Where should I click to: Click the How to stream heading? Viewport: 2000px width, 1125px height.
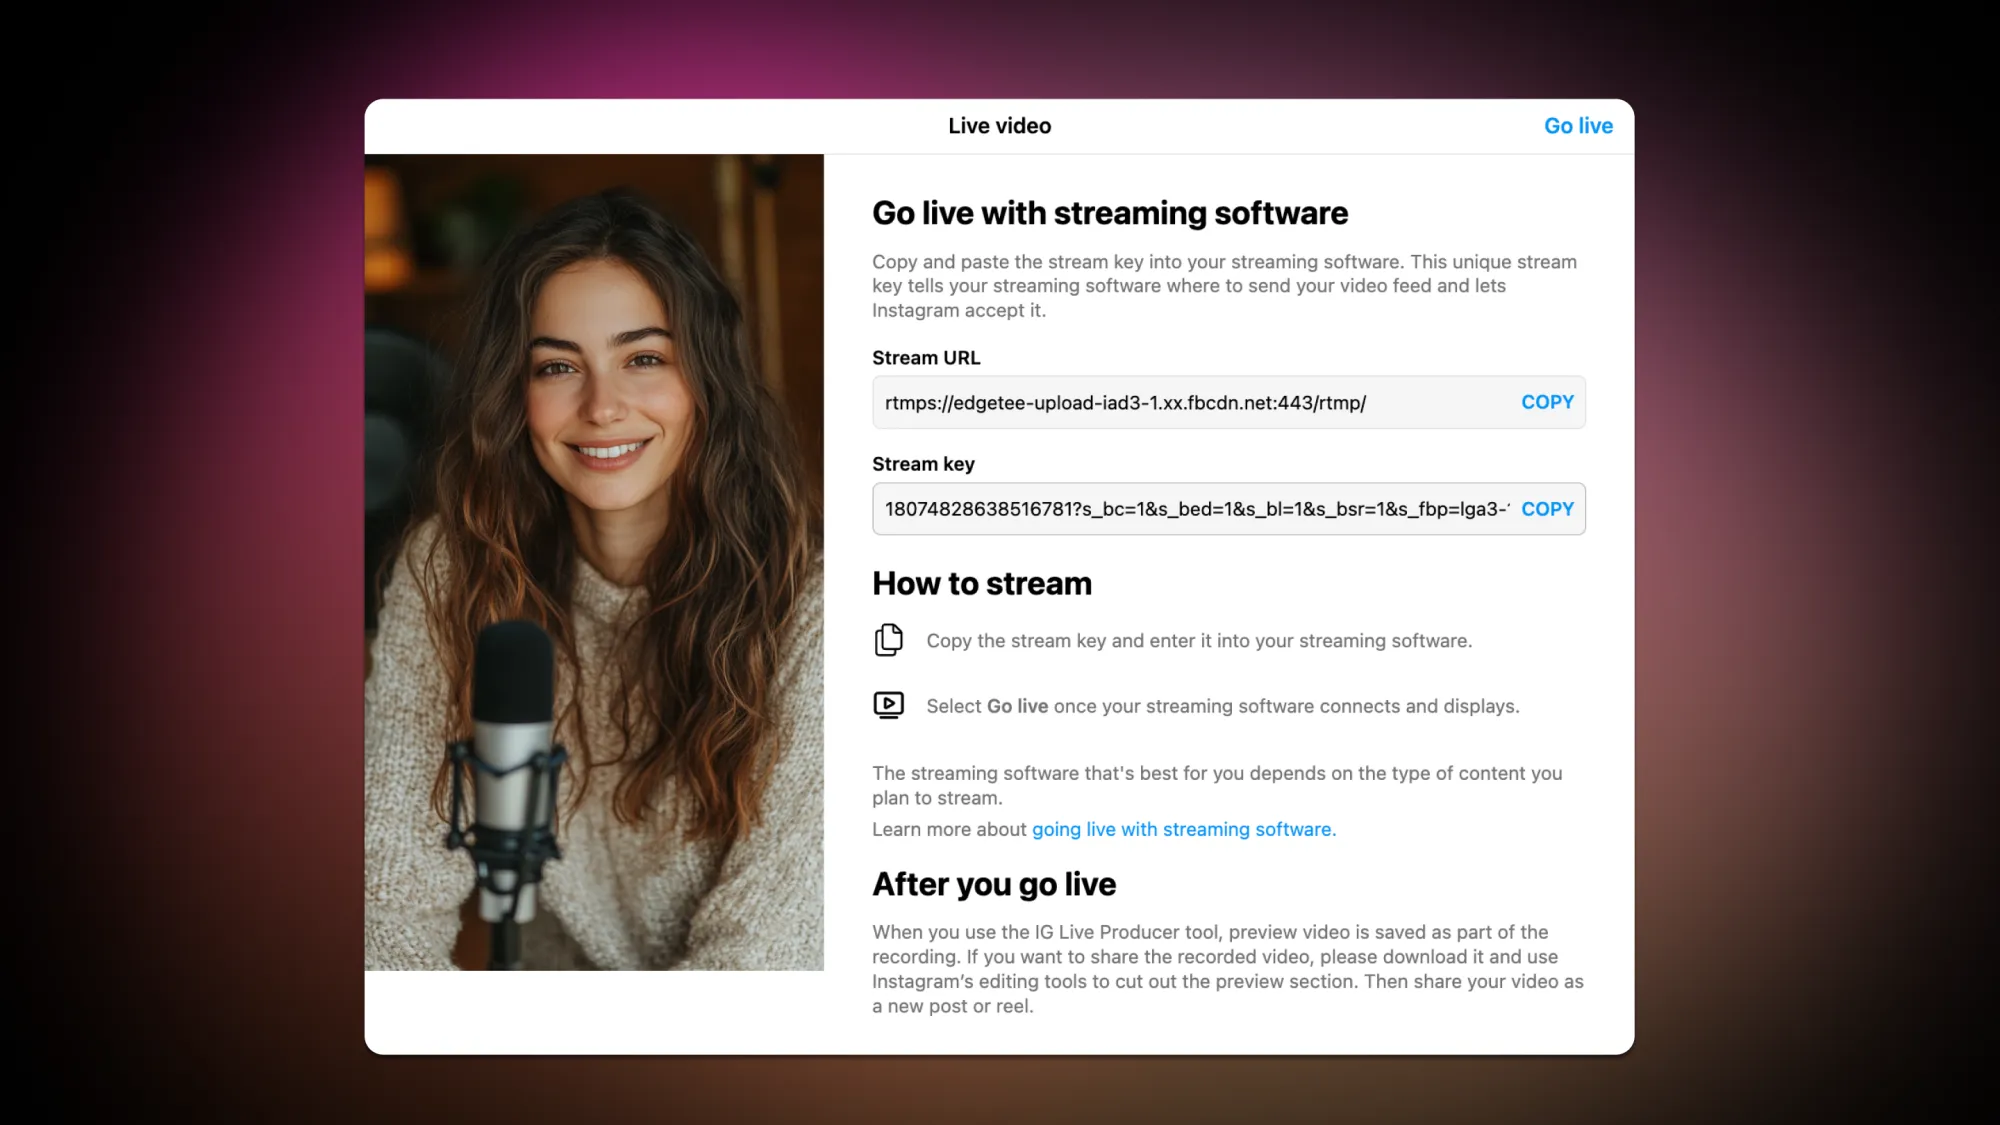click(981, 583)
